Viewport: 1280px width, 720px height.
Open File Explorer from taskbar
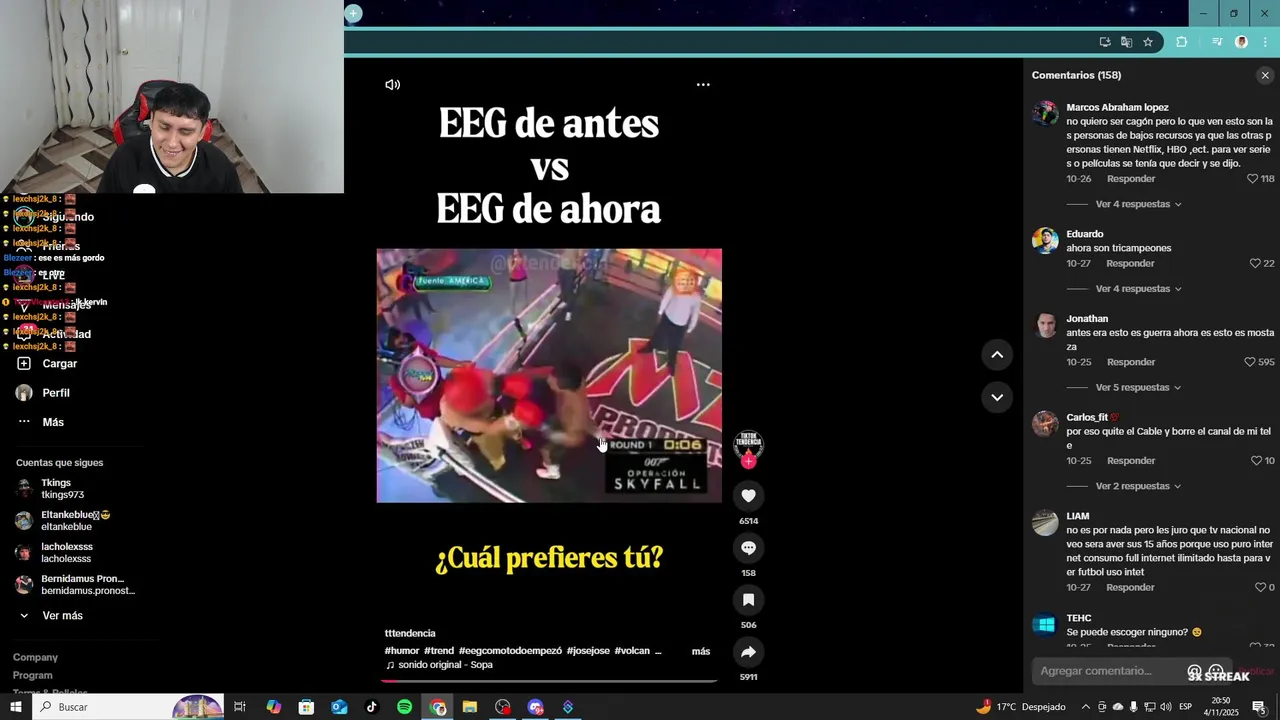(470, 707)
